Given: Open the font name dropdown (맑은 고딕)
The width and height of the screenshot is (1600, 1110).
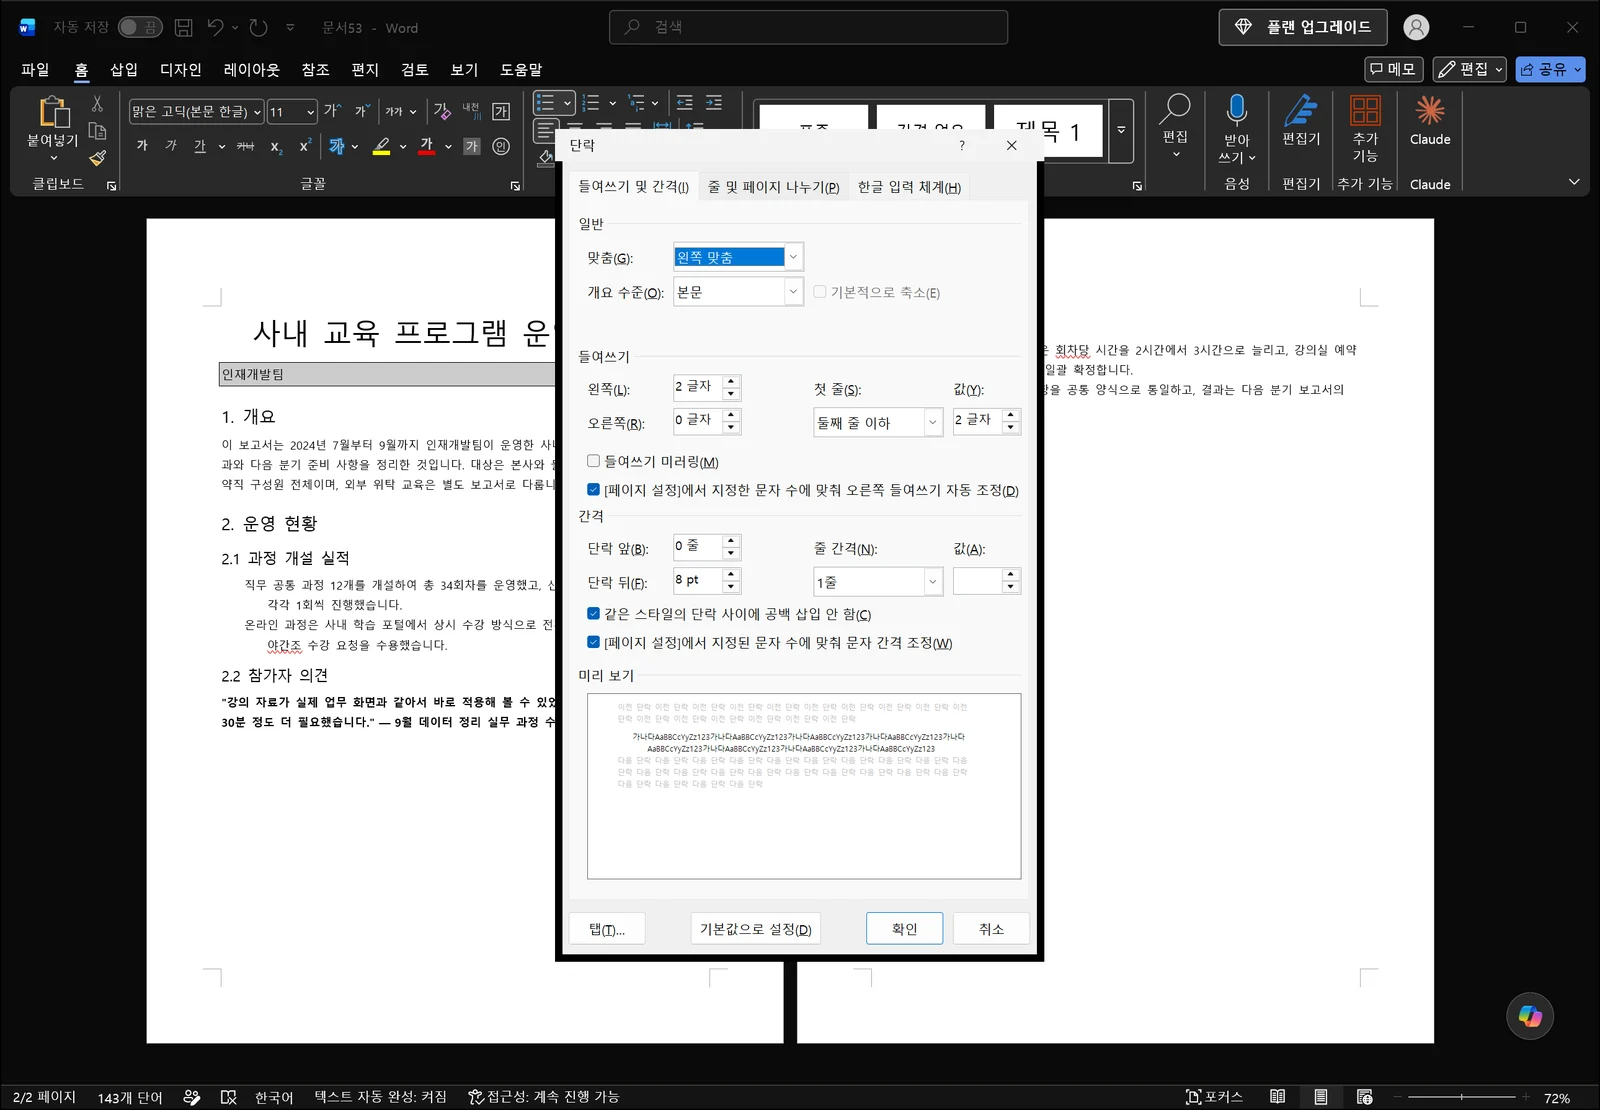Looking at the screenshot, I should (258, 111).
